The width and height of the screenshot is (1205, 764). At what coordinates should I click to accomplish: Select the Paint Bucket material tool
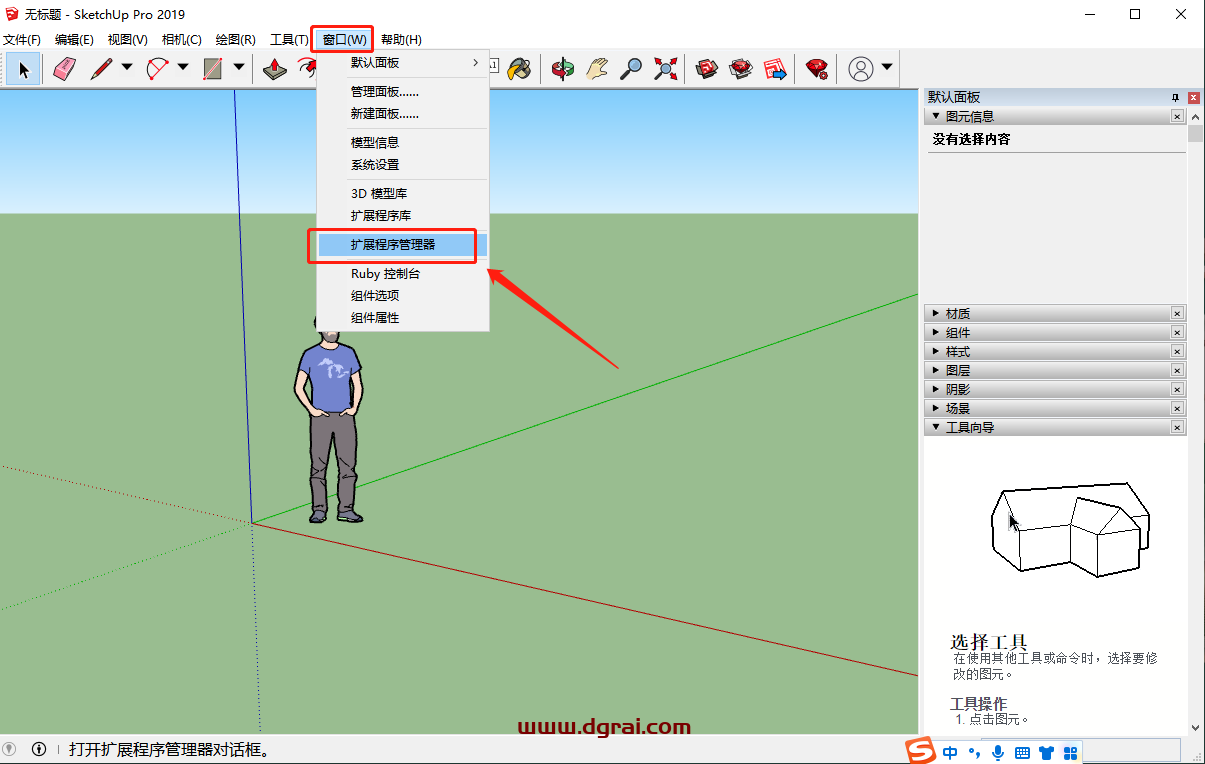521,69
